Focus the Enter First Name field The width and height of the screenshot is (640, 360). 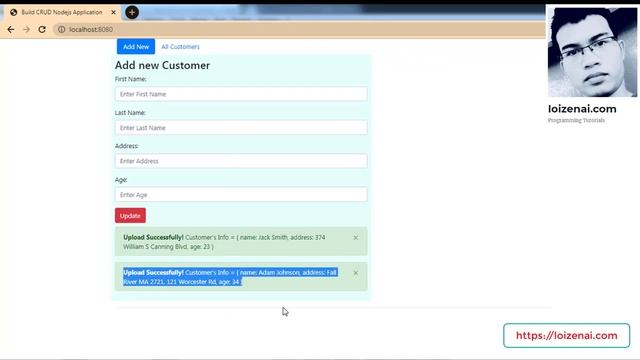point(241,94)
